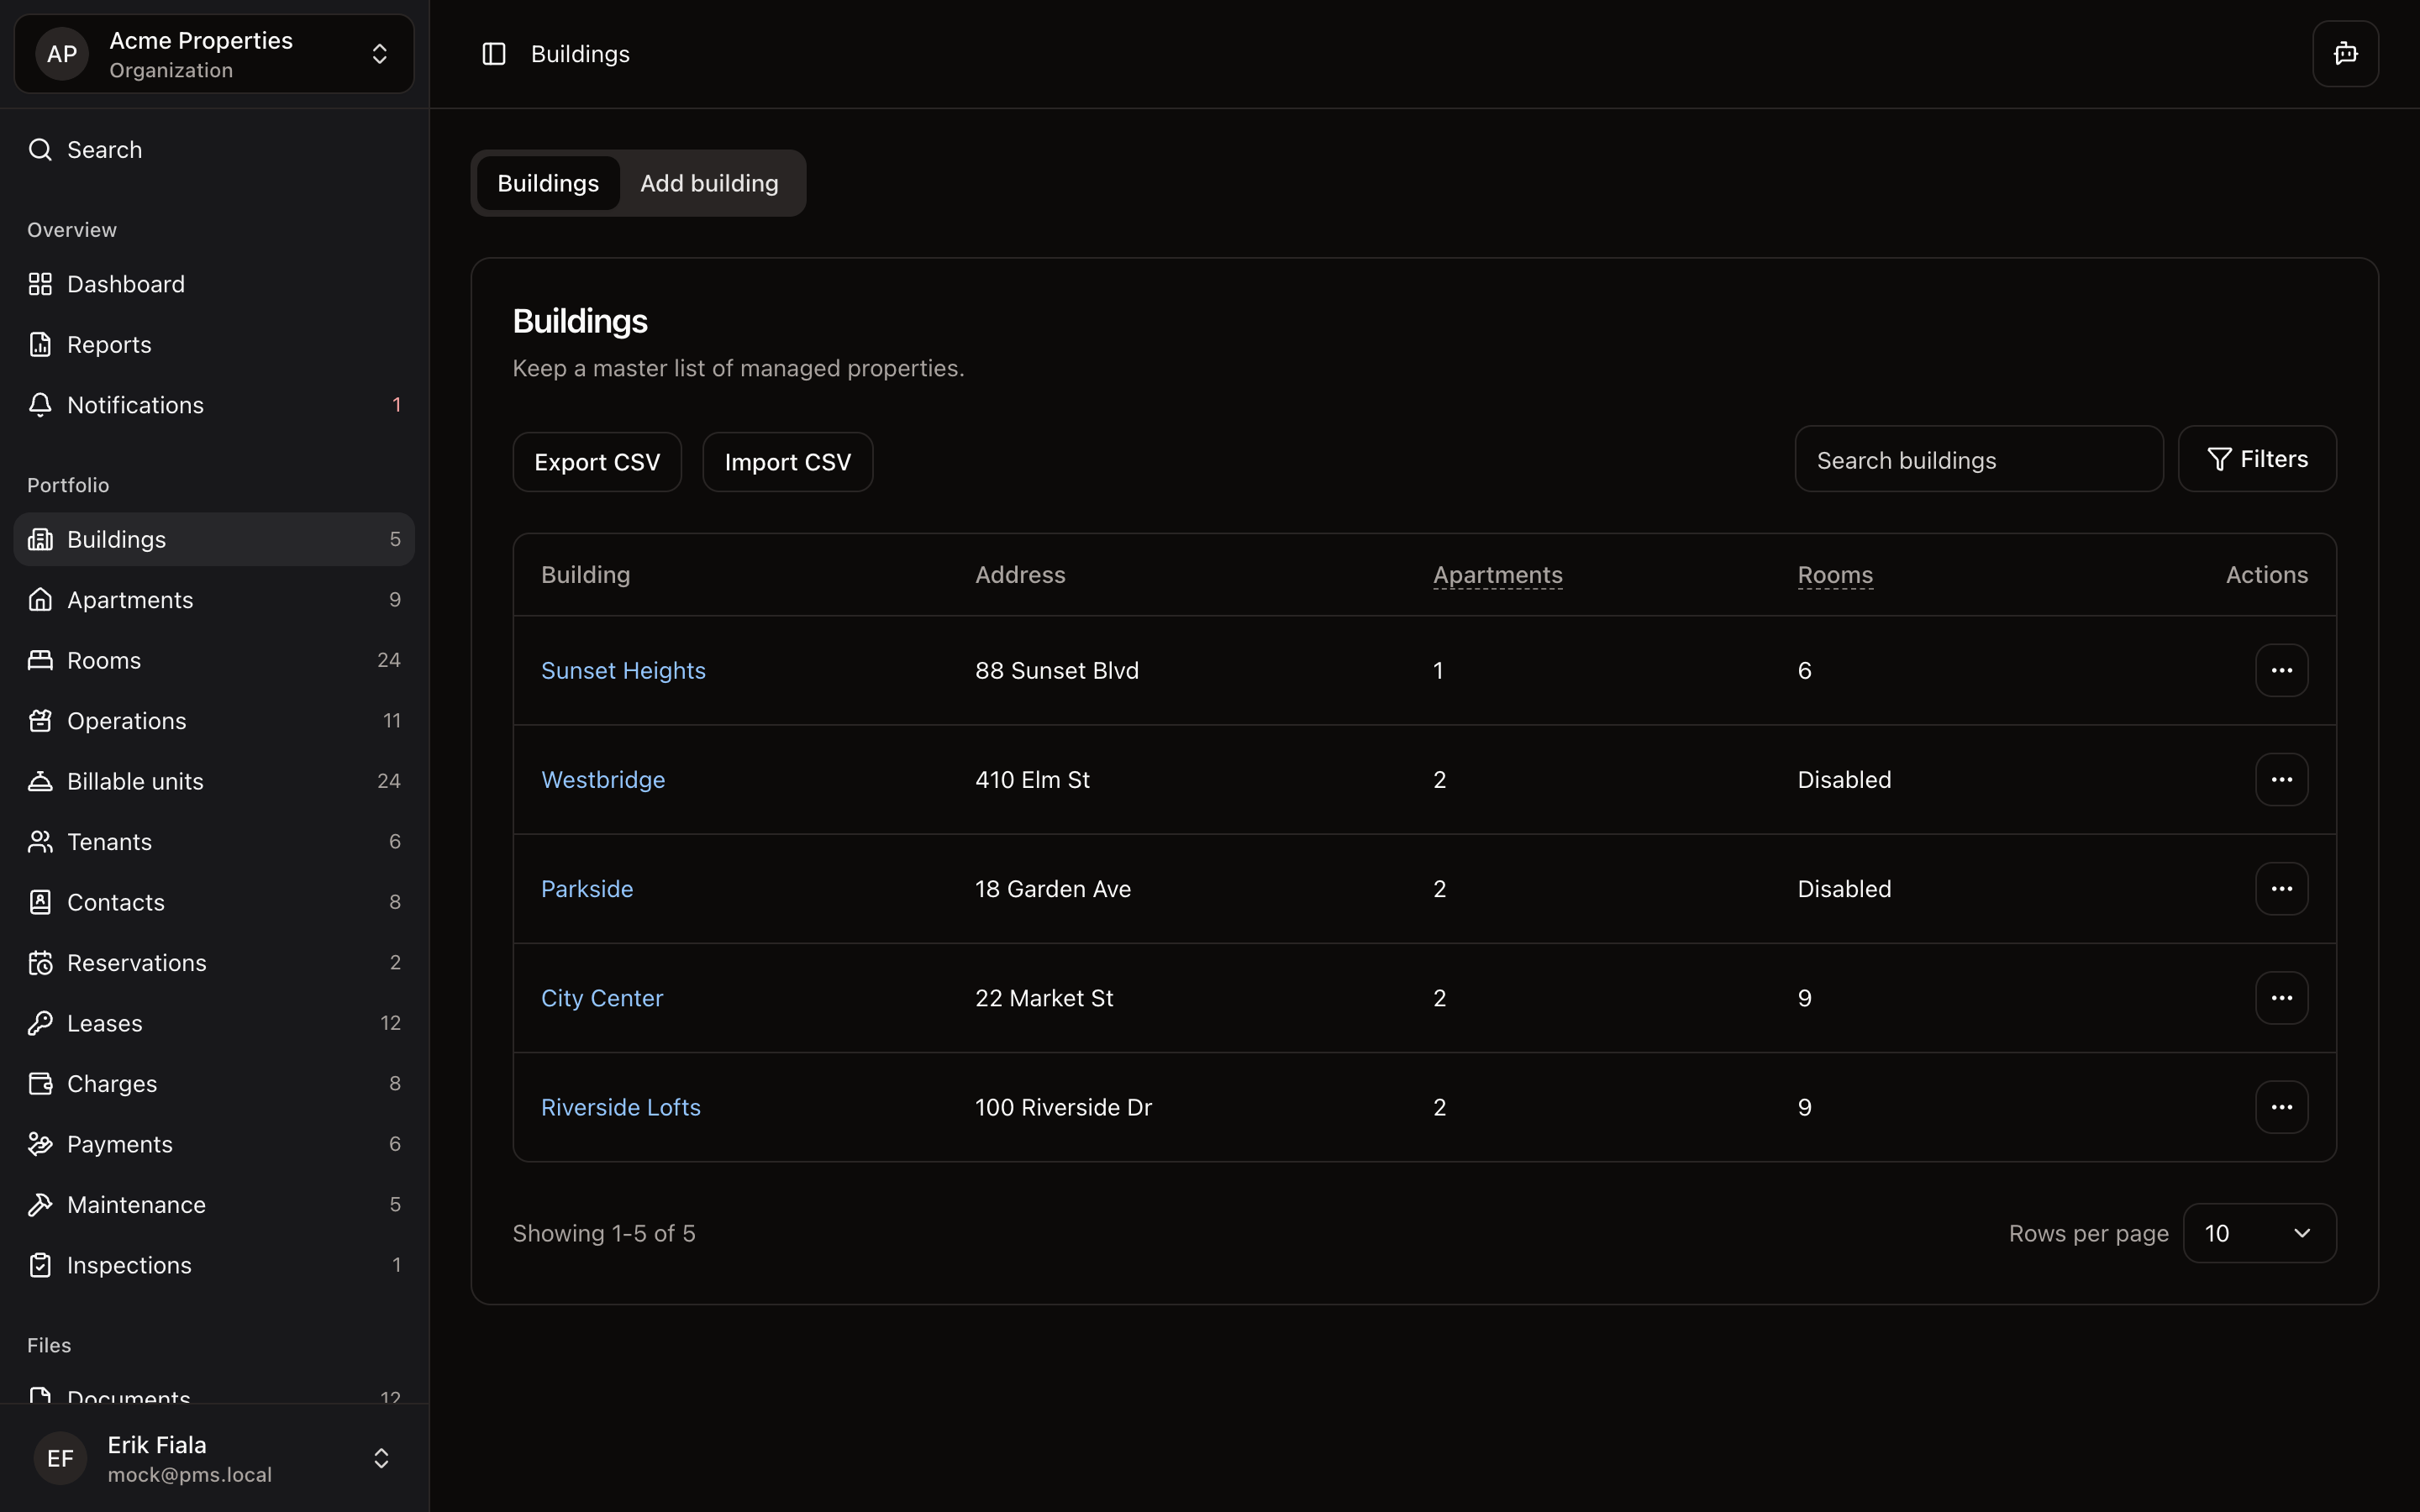Sort by Apartments column header
Viewport: 2420px width, 1512px height.
tap(1497, 575)
